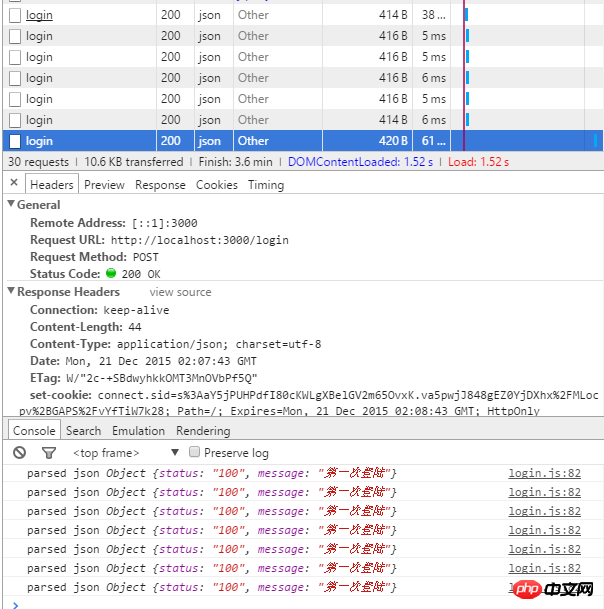604x609 pixels.
Task: Click view source for response headers
Action: [x=181, y=292]
